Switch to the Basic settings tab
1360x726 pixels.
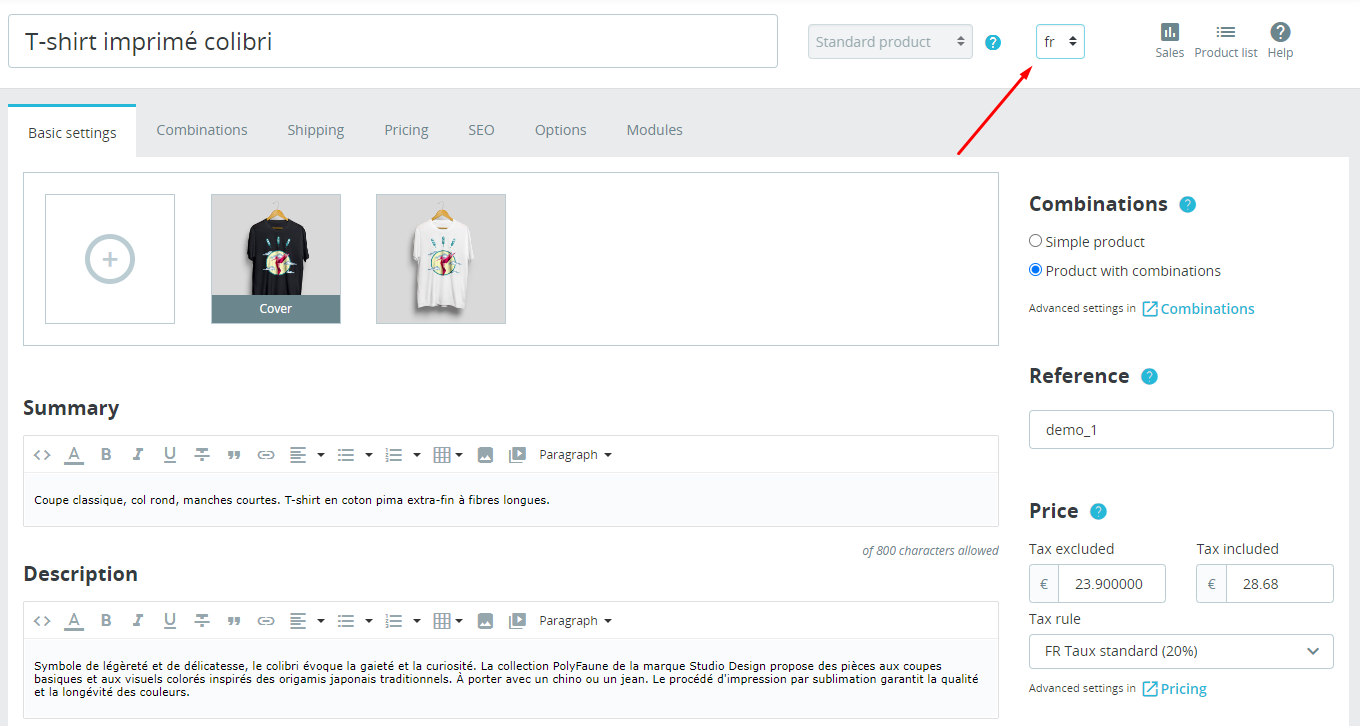[x=72, y=132]
